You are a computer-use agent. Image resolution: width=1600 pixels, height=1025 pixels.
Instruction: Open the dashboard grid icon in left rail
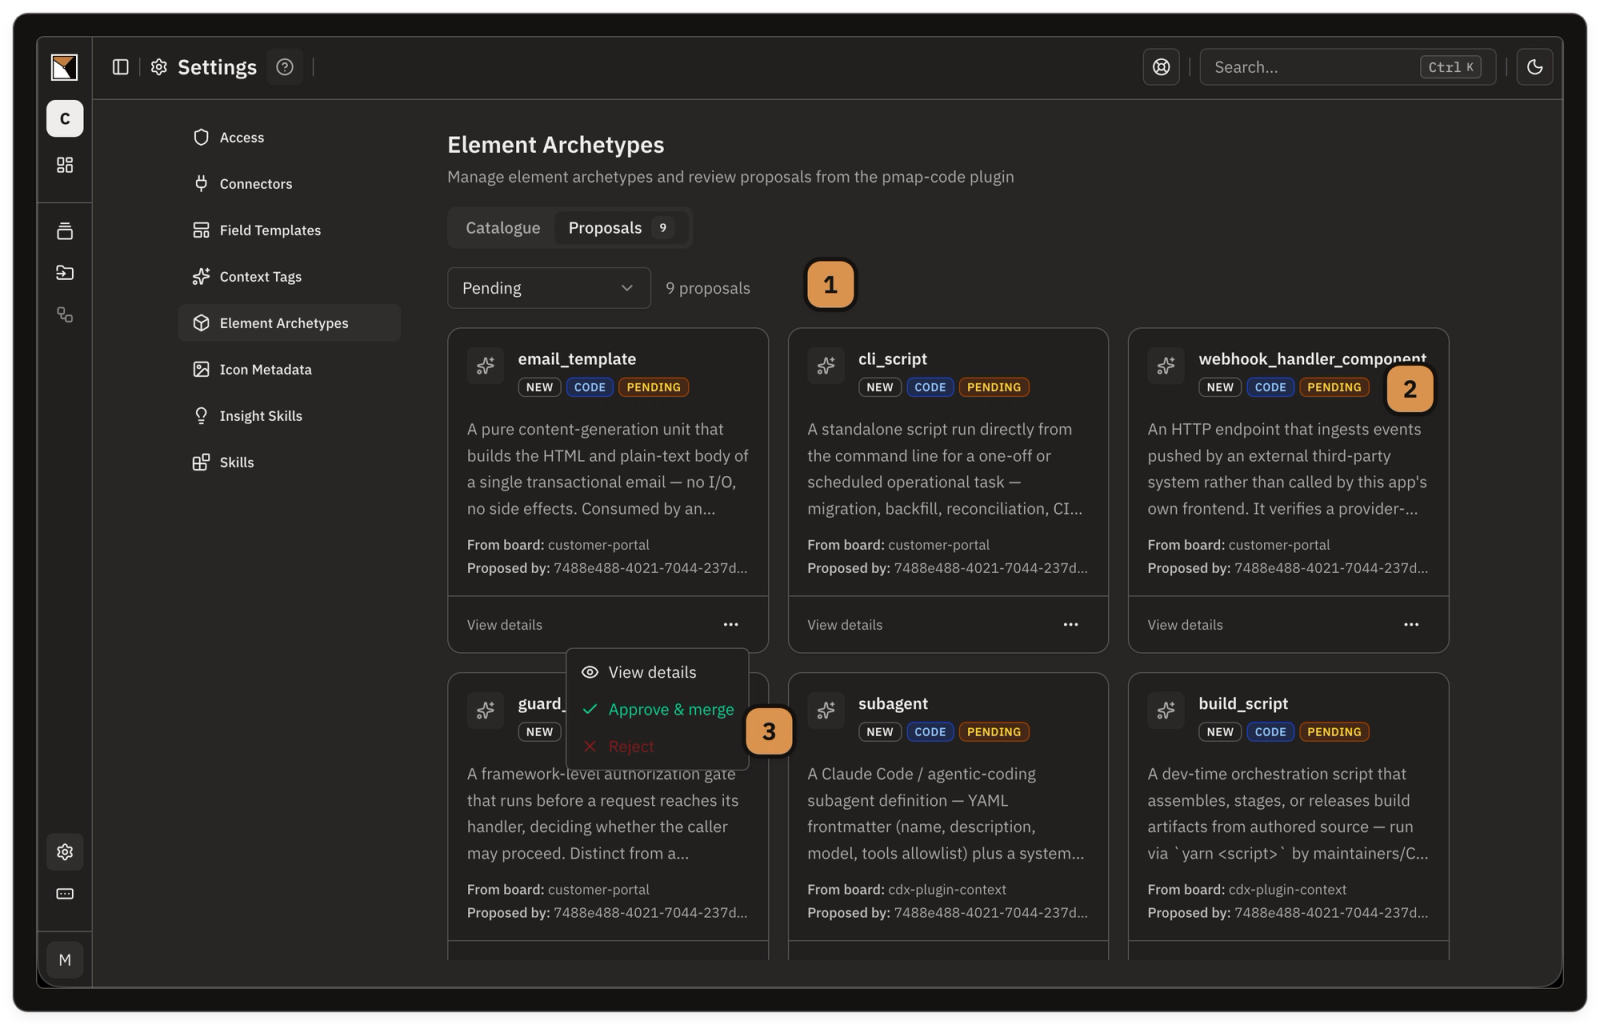pos(65,165)
